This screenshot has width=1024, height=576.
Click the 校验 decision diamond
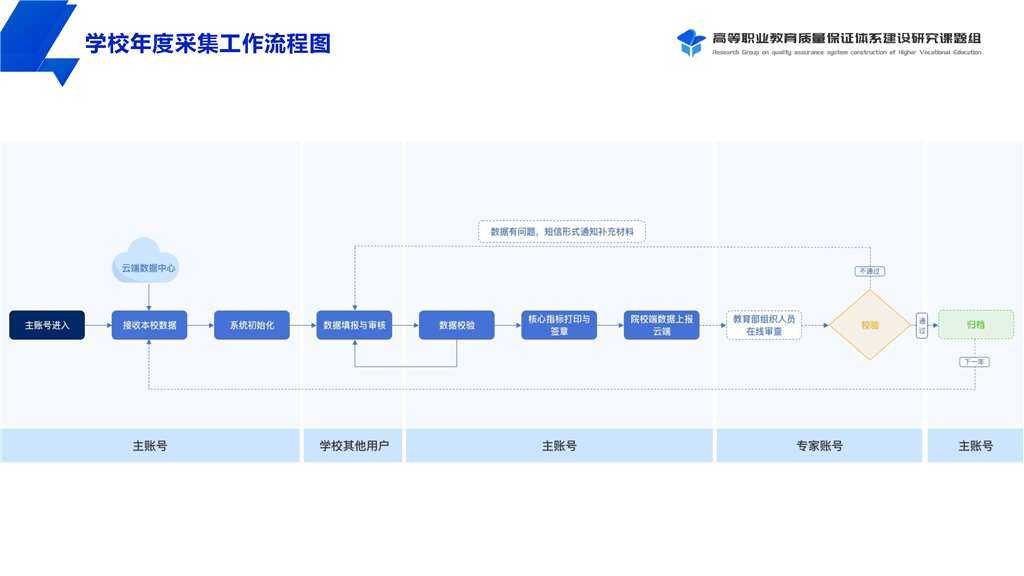pos(870,325)
